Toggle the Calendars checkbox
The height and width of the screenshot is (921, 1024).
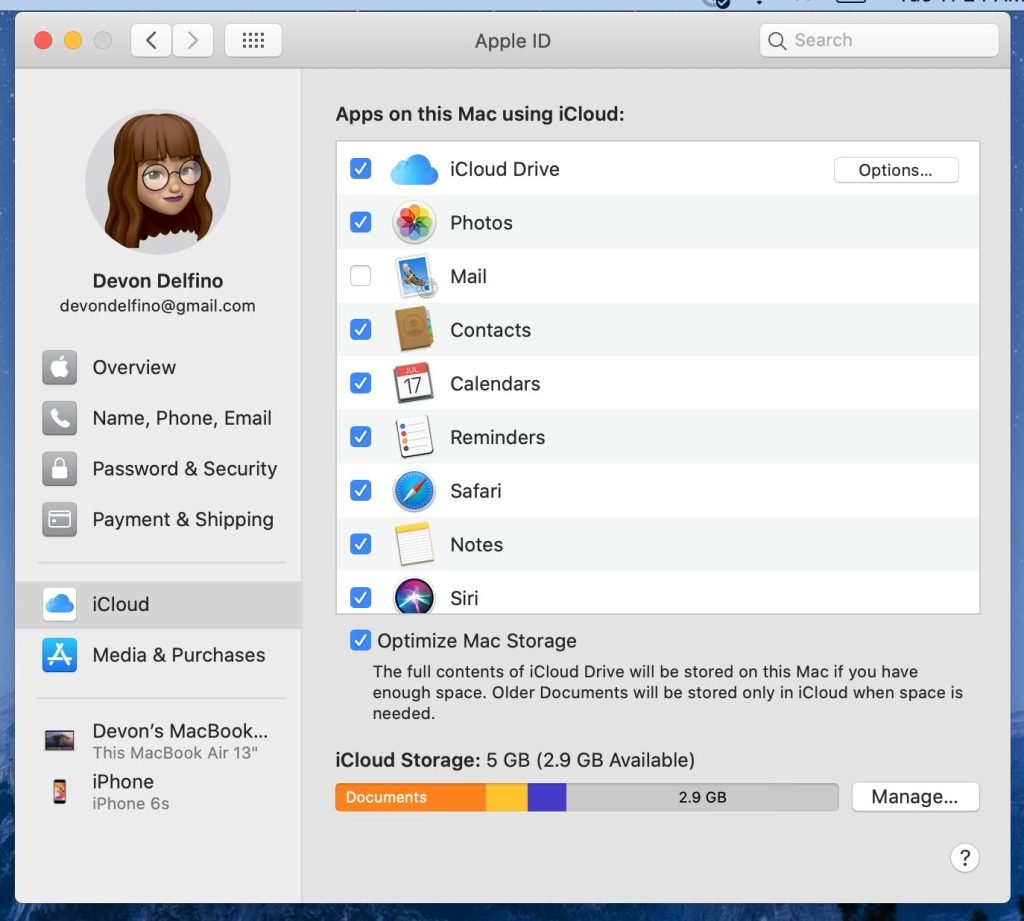click(360, 383)
